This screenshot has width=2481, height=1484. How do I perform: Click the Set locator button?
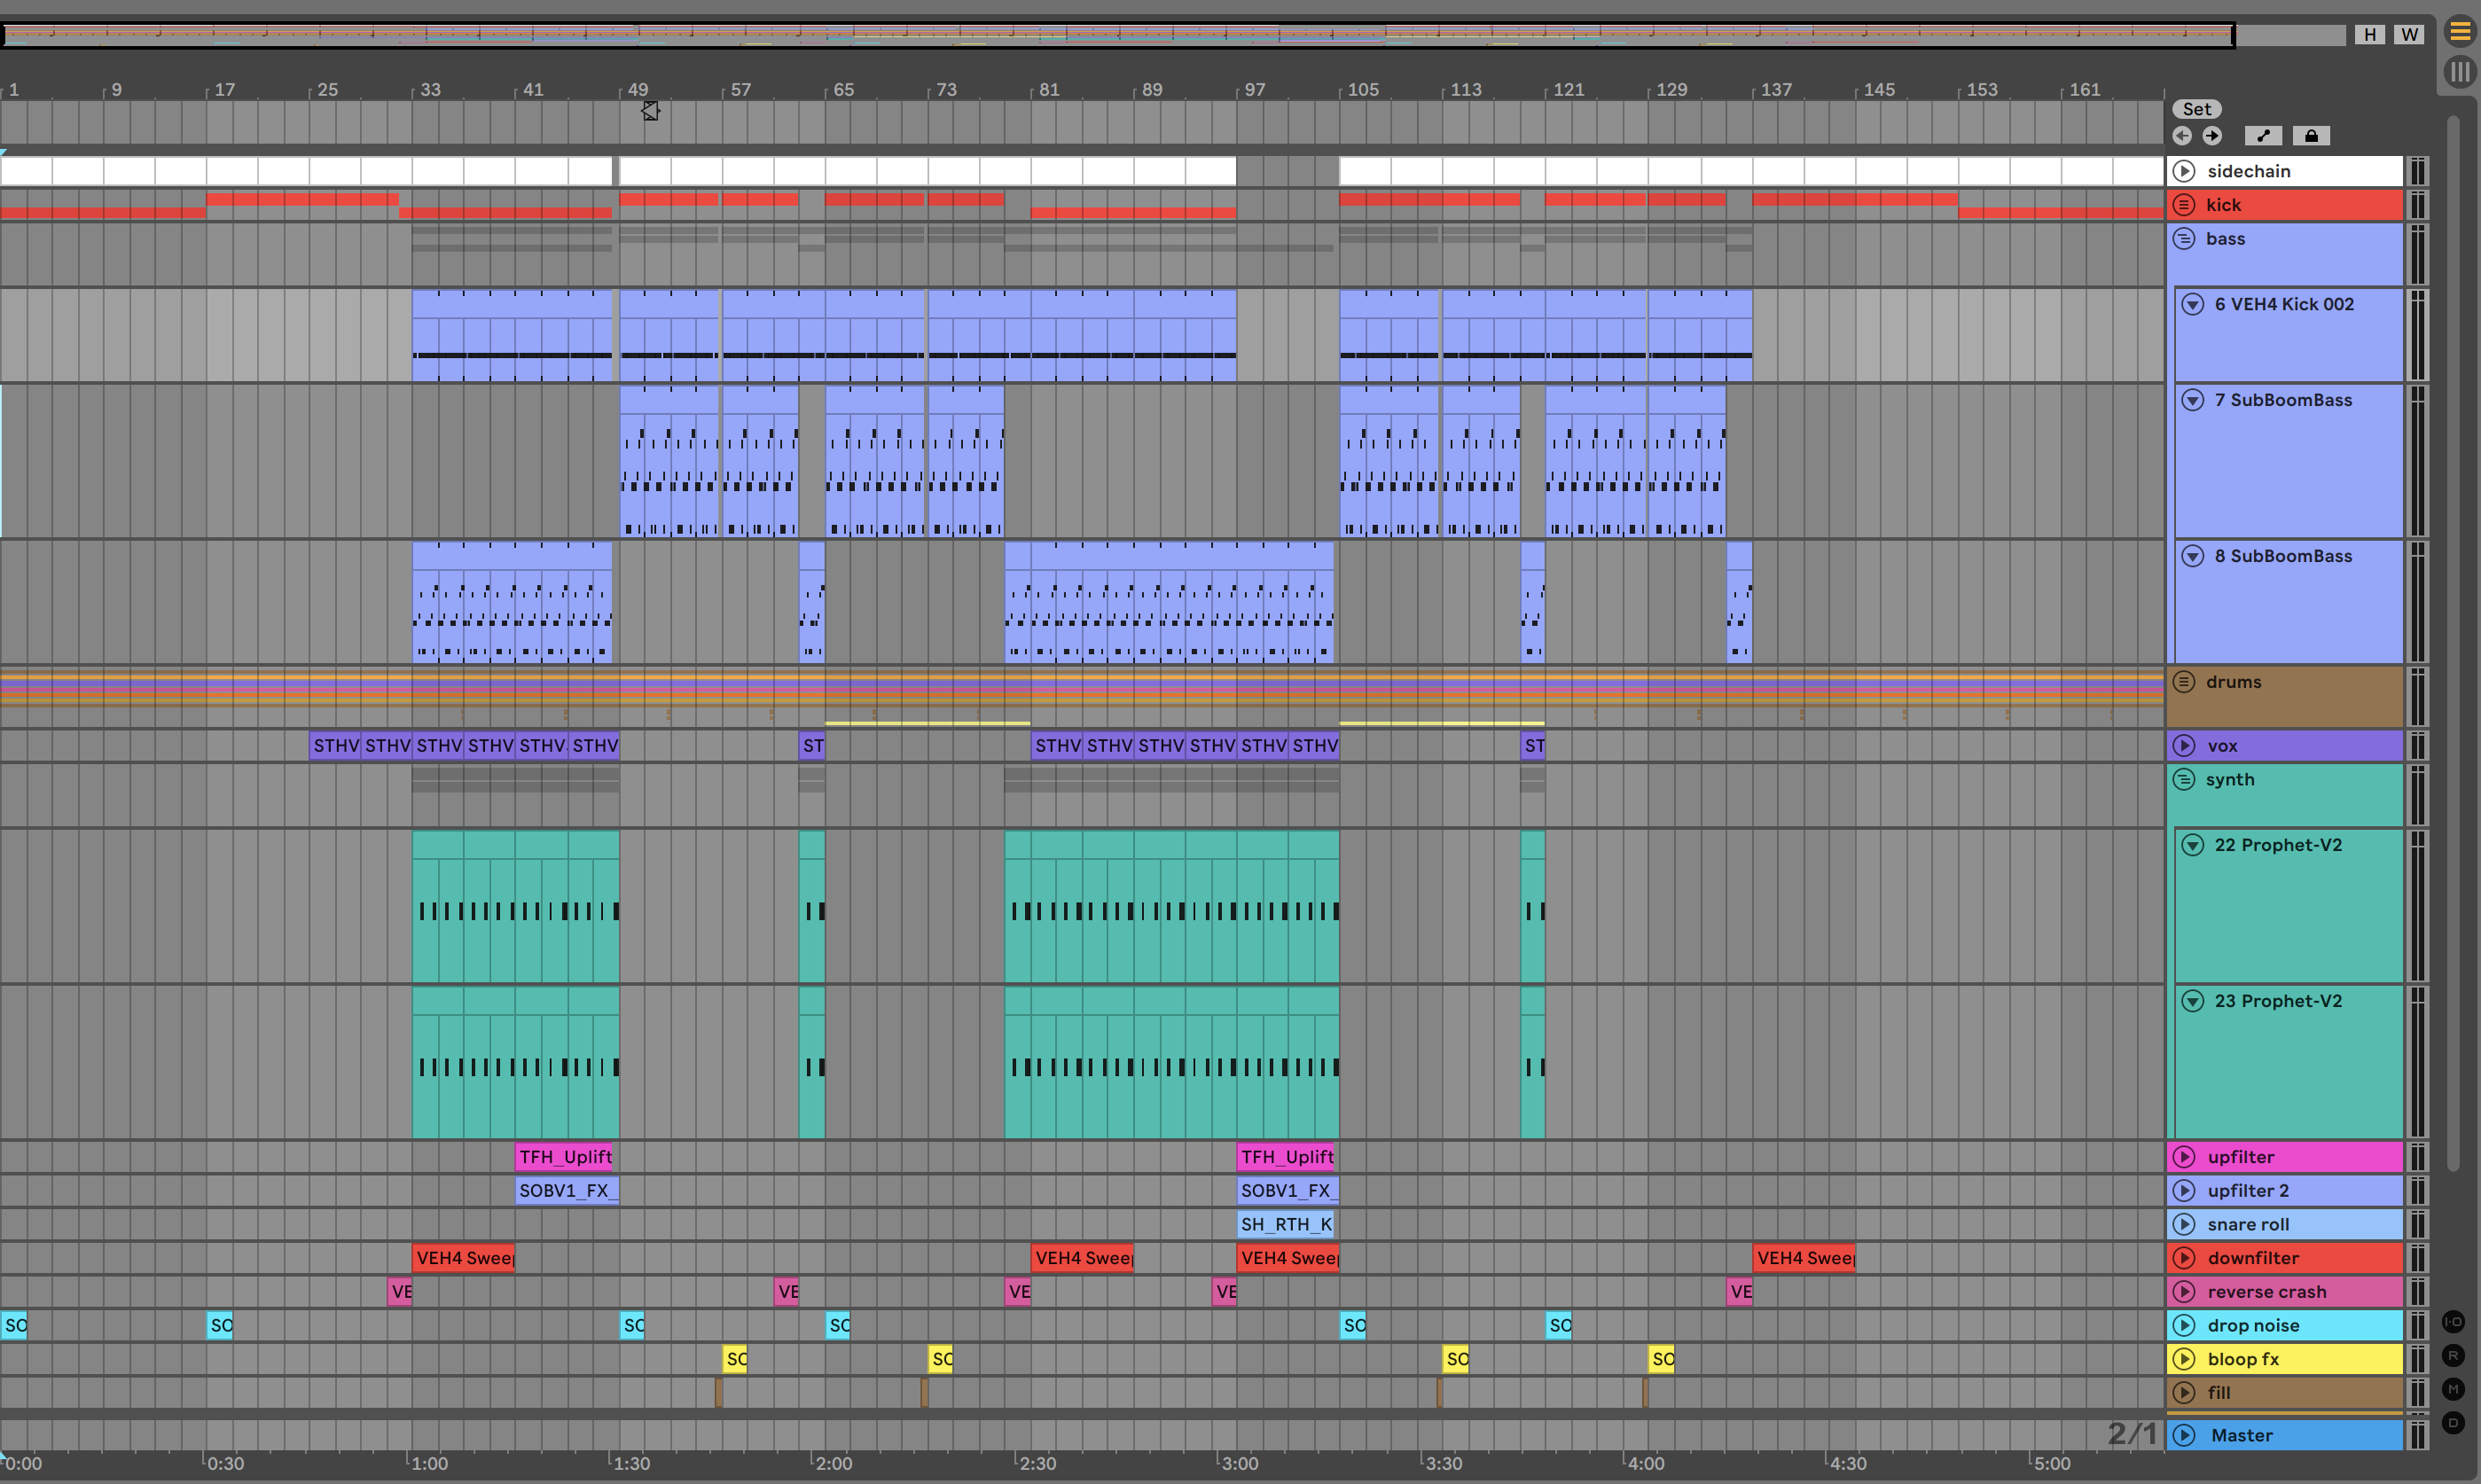[2196, 109]
